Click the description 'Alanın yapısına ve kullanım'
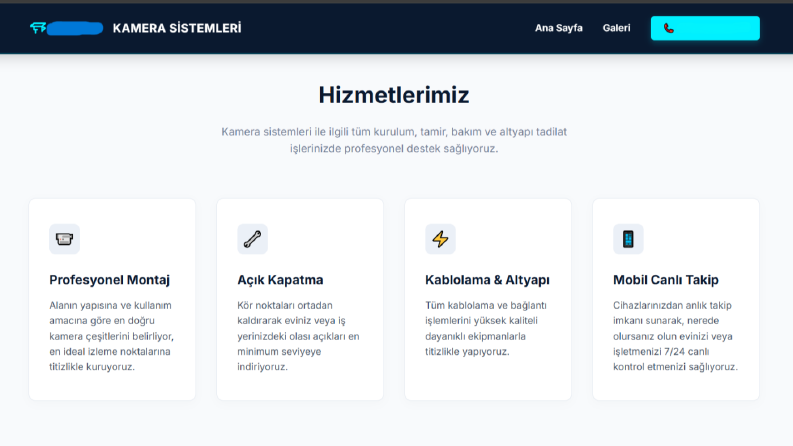The width and height of the screenshot is (793, 446). [x=111, y=336]
